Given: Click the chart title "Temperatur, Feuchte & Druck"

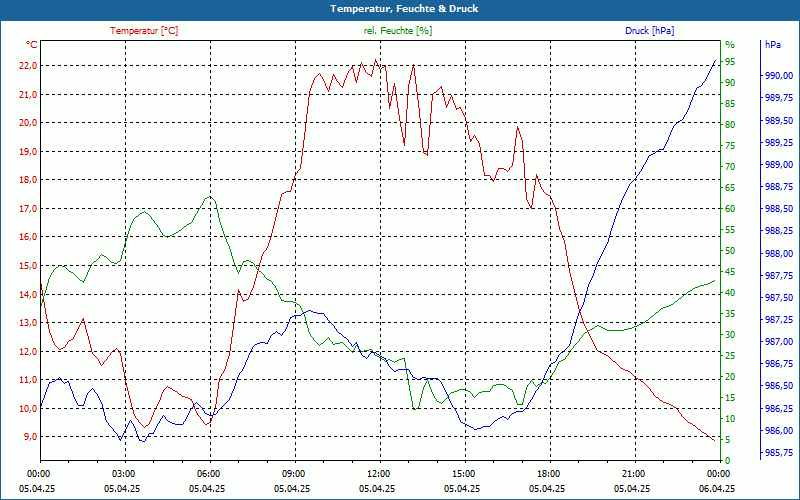Looking at the screenshot, I should pyautogui.click(x=400, y=8).
